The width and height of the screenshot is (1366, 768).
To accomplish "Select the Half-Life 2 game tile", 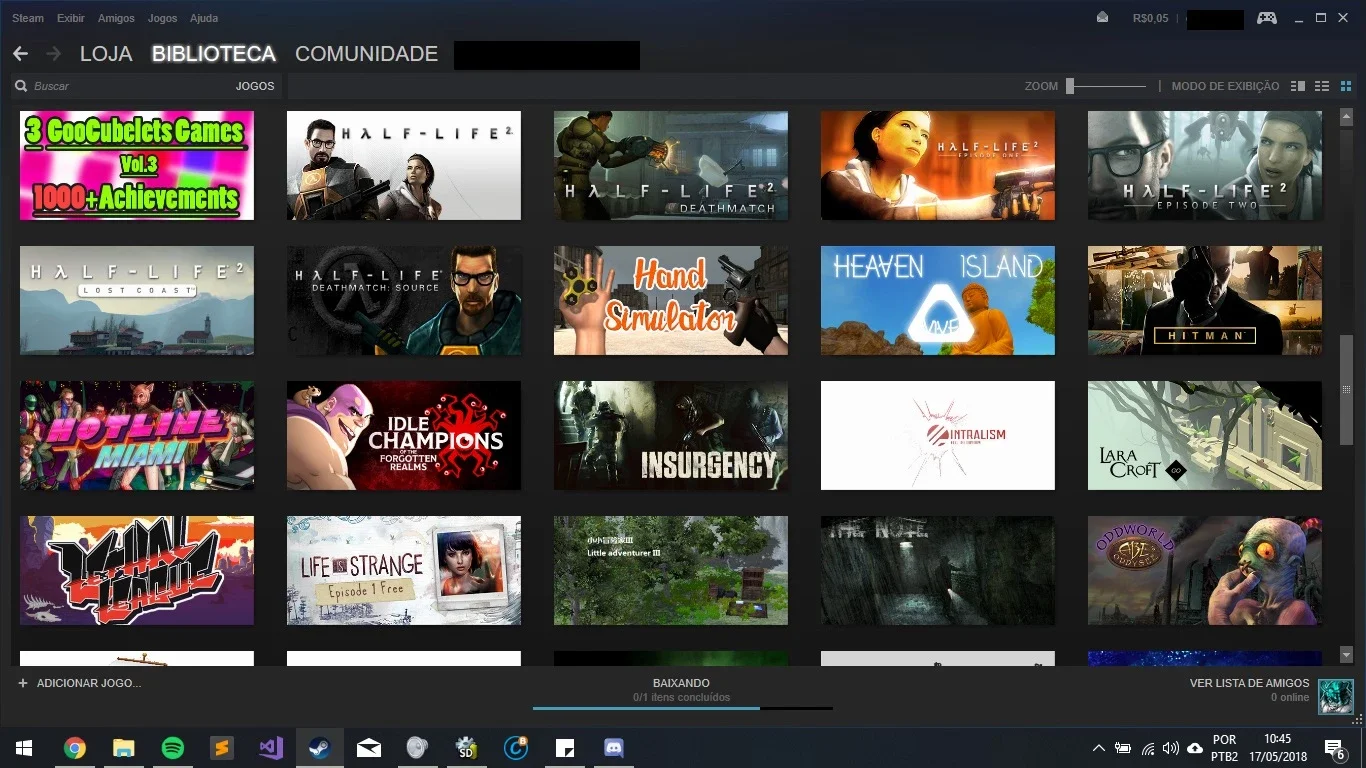I will (x=404, y=165).
